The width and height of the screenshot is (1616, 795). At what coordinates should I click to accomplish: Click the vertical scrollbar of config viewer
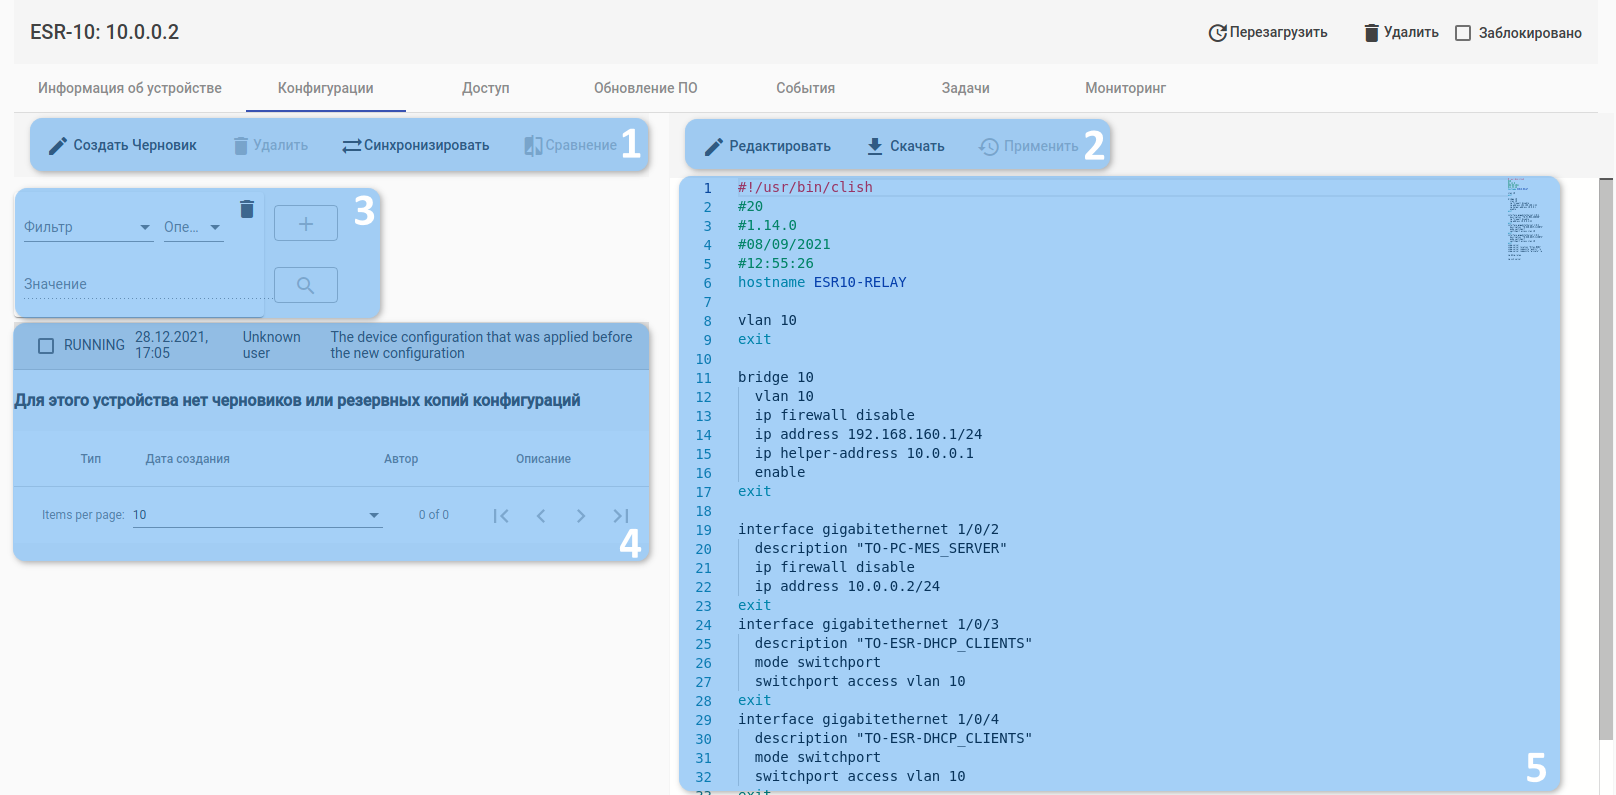pyautogui.click(x=1606, y=458)
